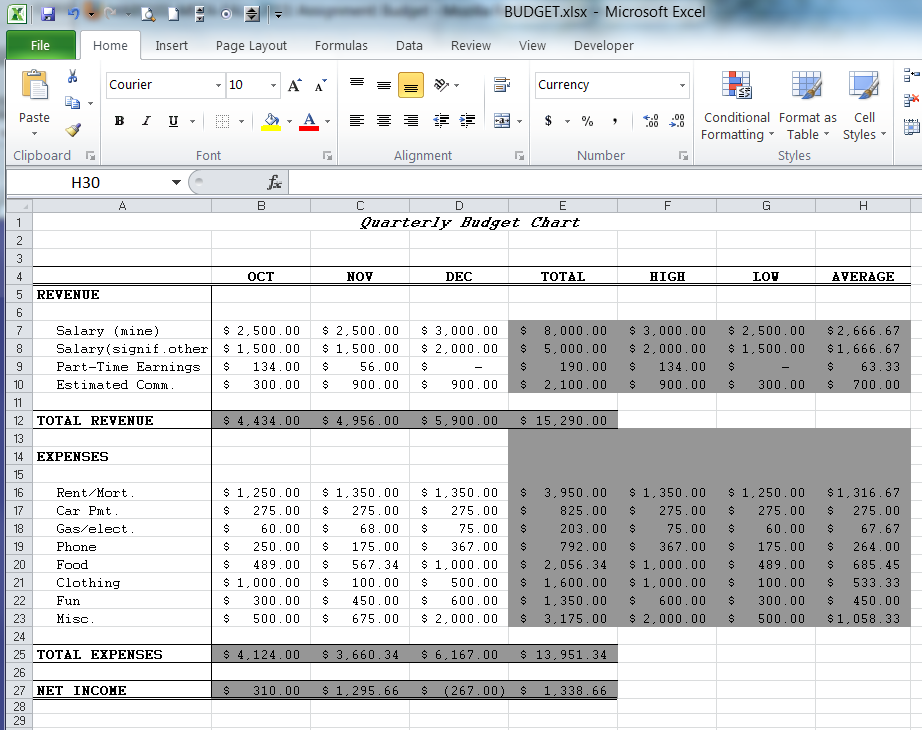
Task: Apply Comma Style
Action: 614,121
